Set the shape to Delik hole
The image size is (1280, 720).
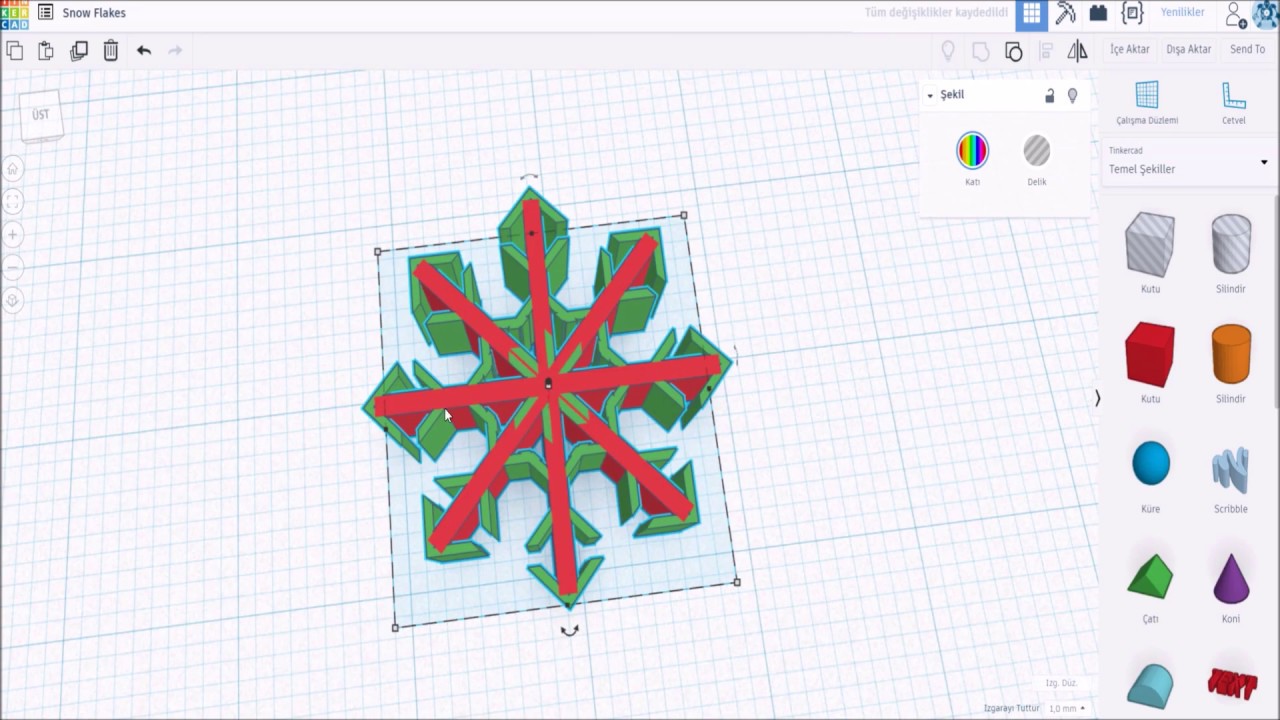[1037, 151]
